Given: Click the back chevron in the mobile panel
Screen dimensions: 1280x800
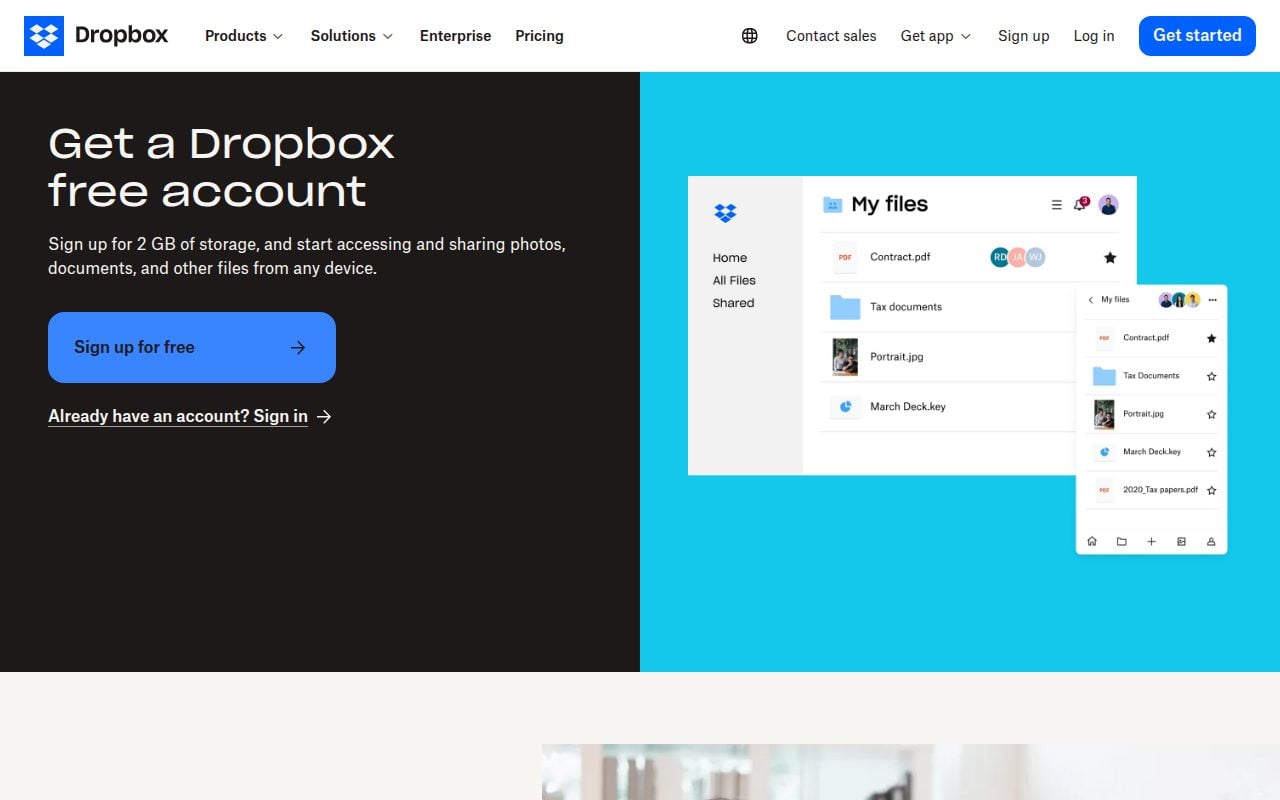Looking at the screenshot, I should (x=1090, y=300).
